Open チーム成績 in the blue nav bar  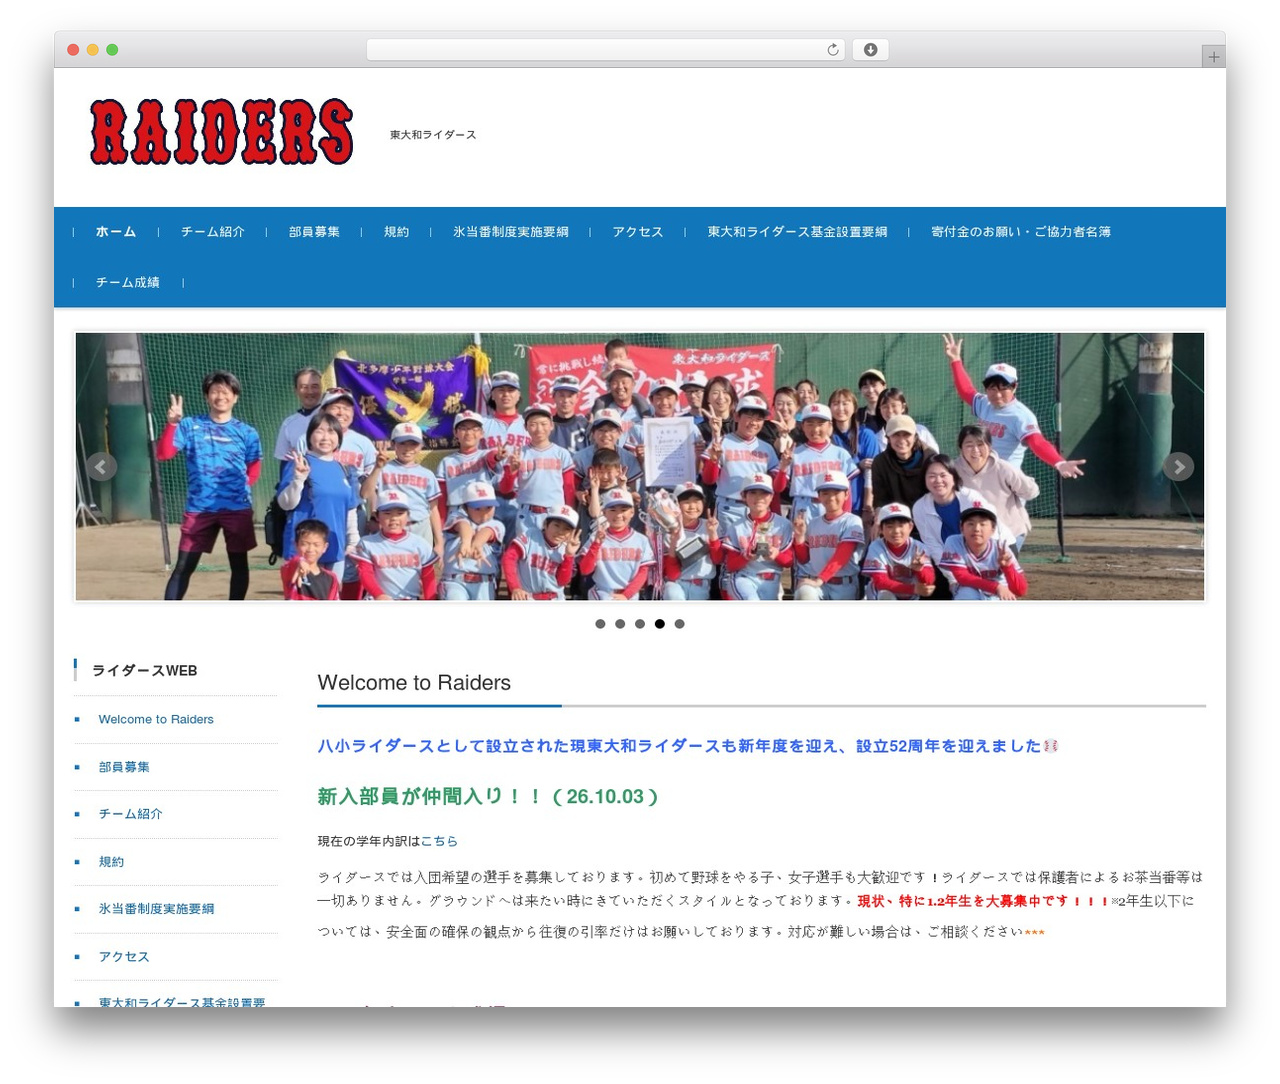[x=127, y=283]
